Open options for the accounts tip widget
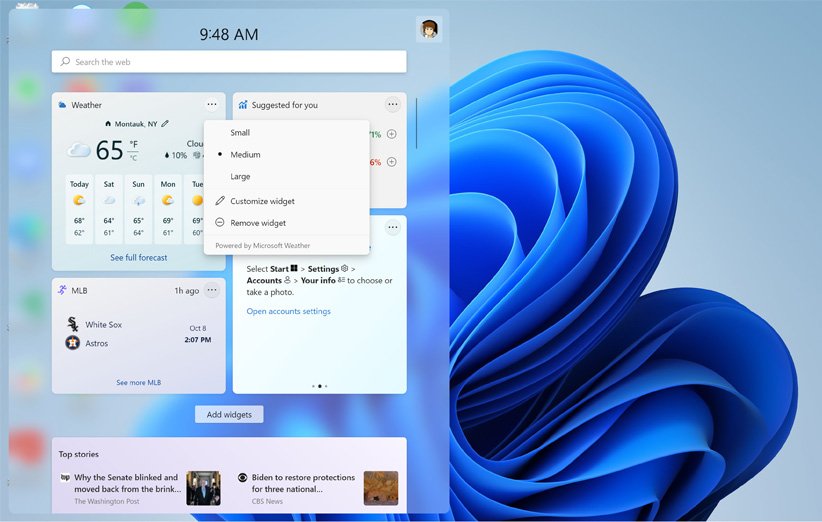The height and width of the screenshot is (522, 822). pos(392,228)
